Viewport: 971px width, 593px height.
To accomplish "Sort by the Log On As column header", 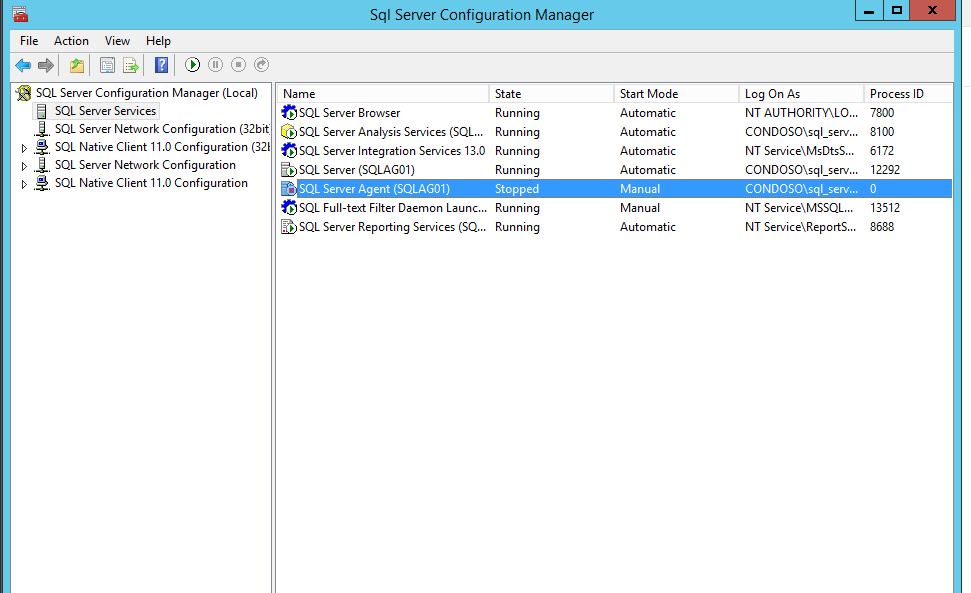I will point(801,93).
